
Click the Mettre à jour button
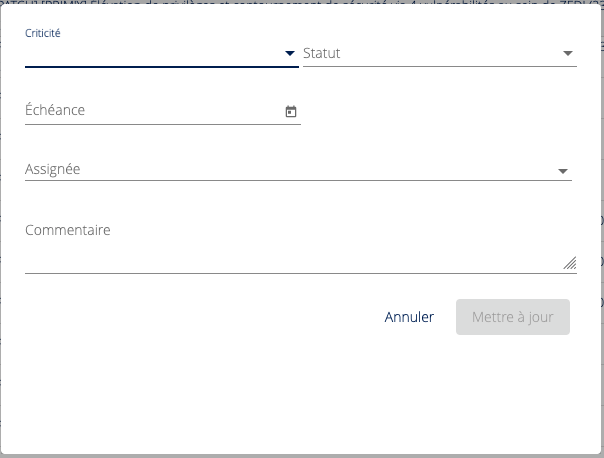512,317
